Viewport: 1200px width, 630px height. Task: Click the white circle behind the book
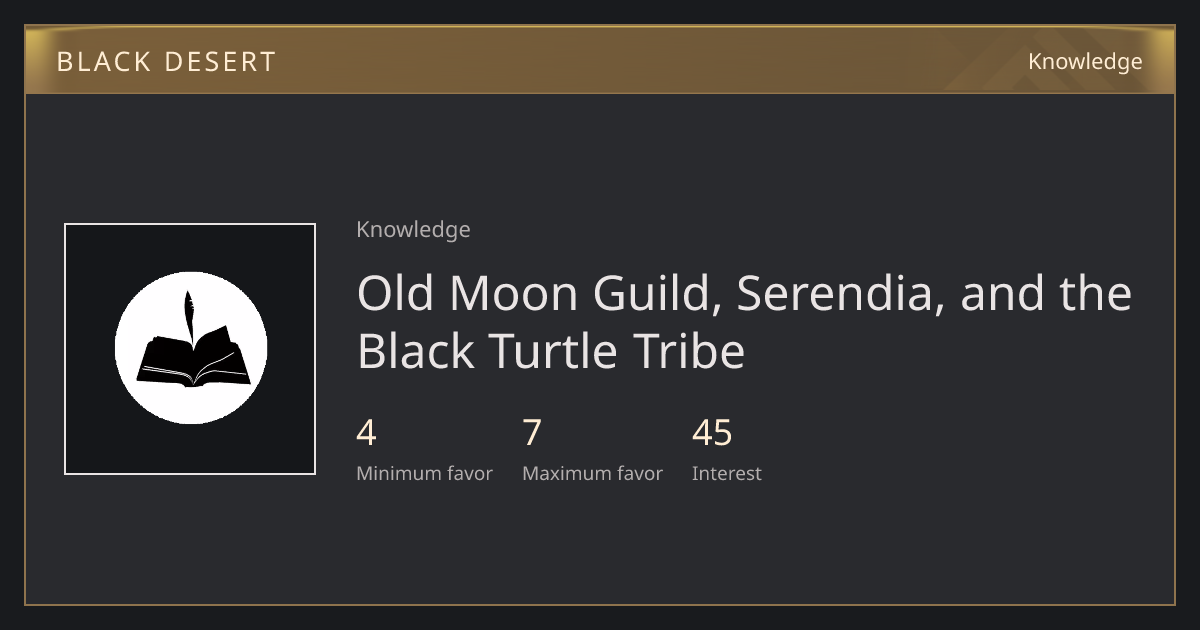point(191,347)
